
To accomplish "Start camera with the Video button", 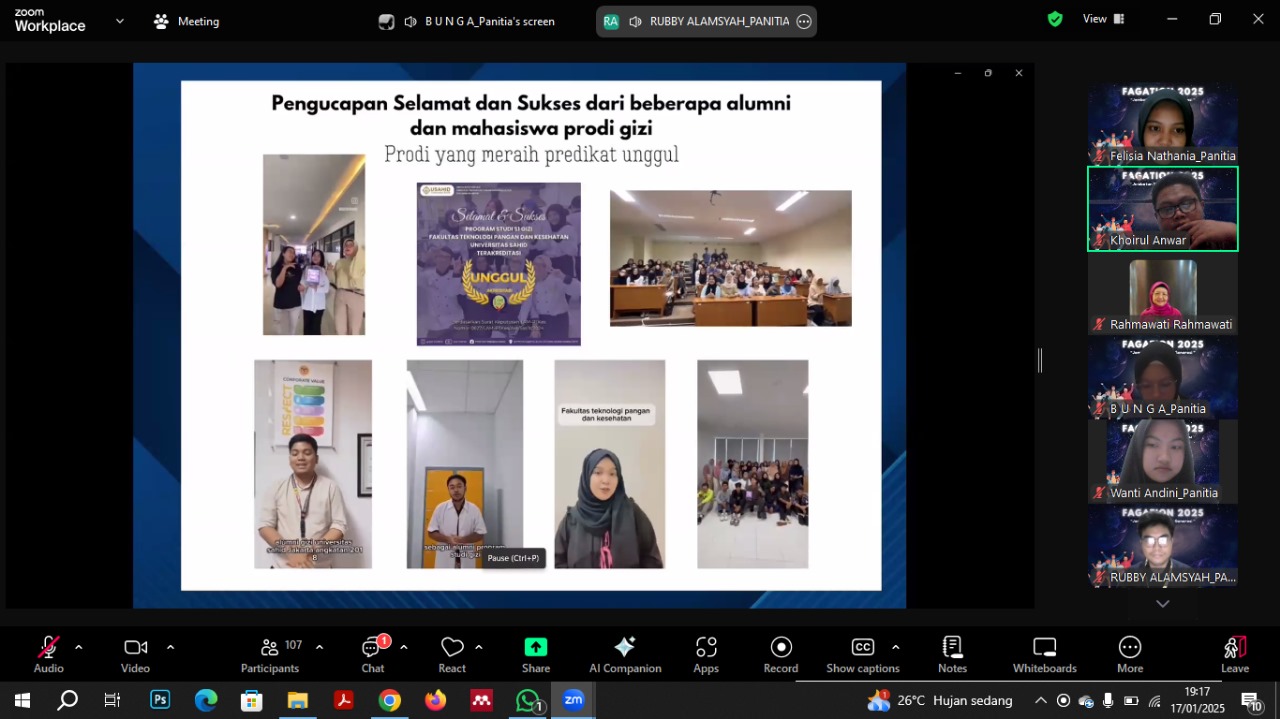I will 135,655.
